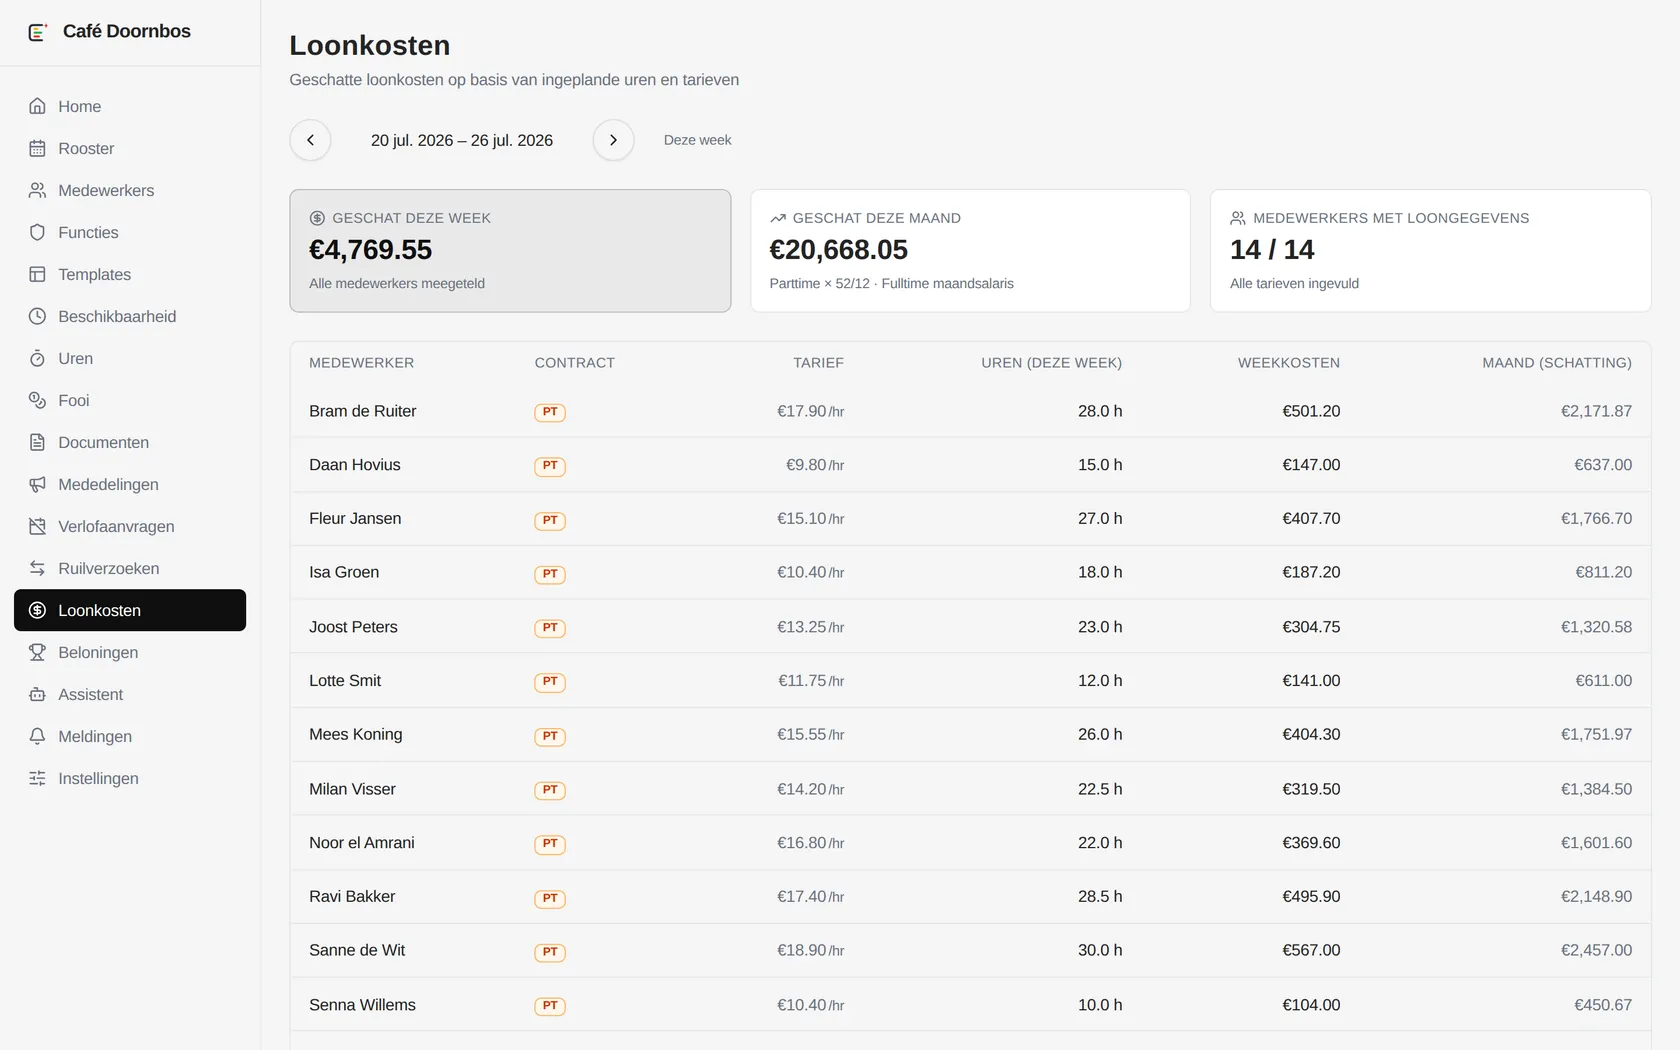This screenshot has width=1680, height=1050.
Task: Open Rooster via its calendar icon
Action: click(37, 148)
